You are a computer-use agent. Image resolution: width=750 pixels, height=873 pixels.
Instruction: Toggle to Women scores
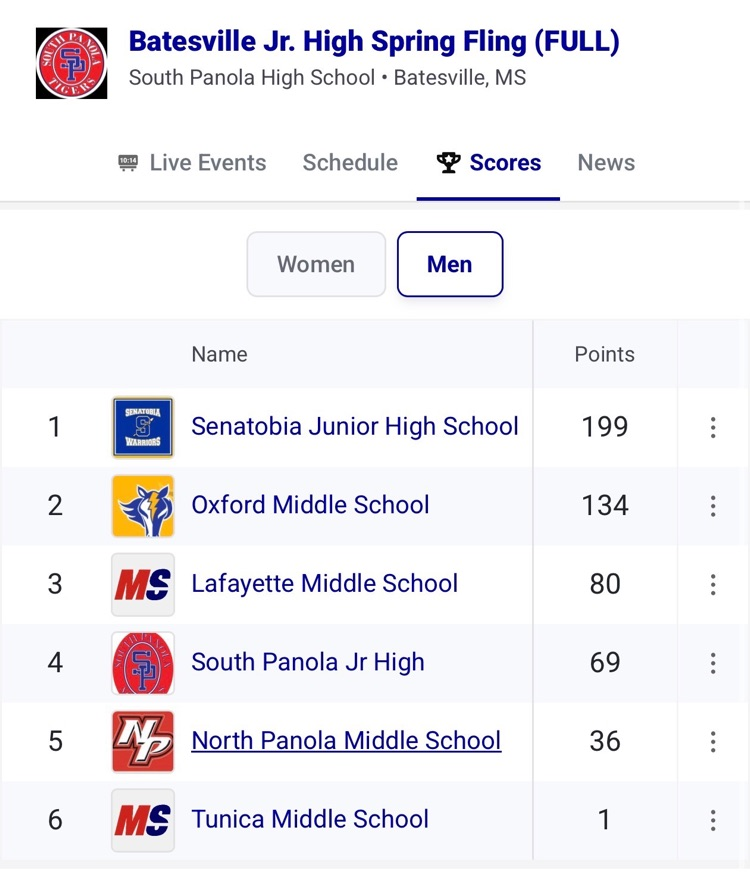pos(316,264)
